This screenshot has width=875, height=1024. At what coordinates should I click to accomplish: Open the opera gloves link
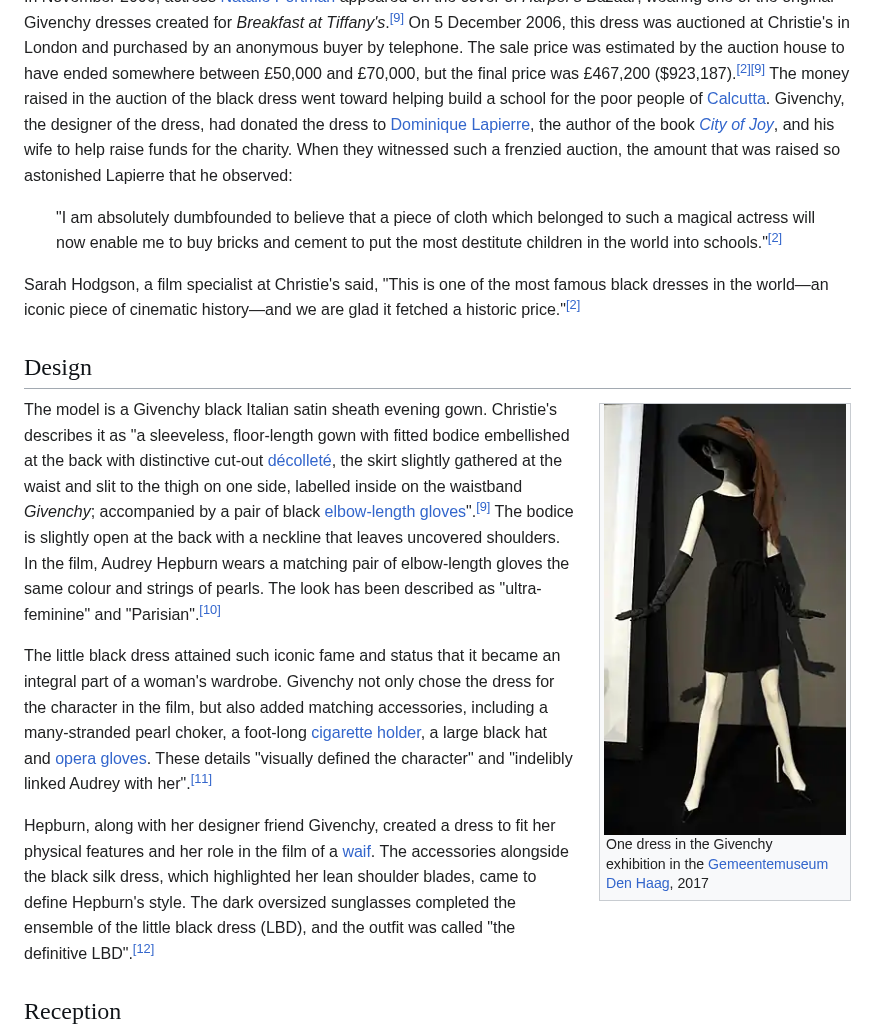coord(101,758)
